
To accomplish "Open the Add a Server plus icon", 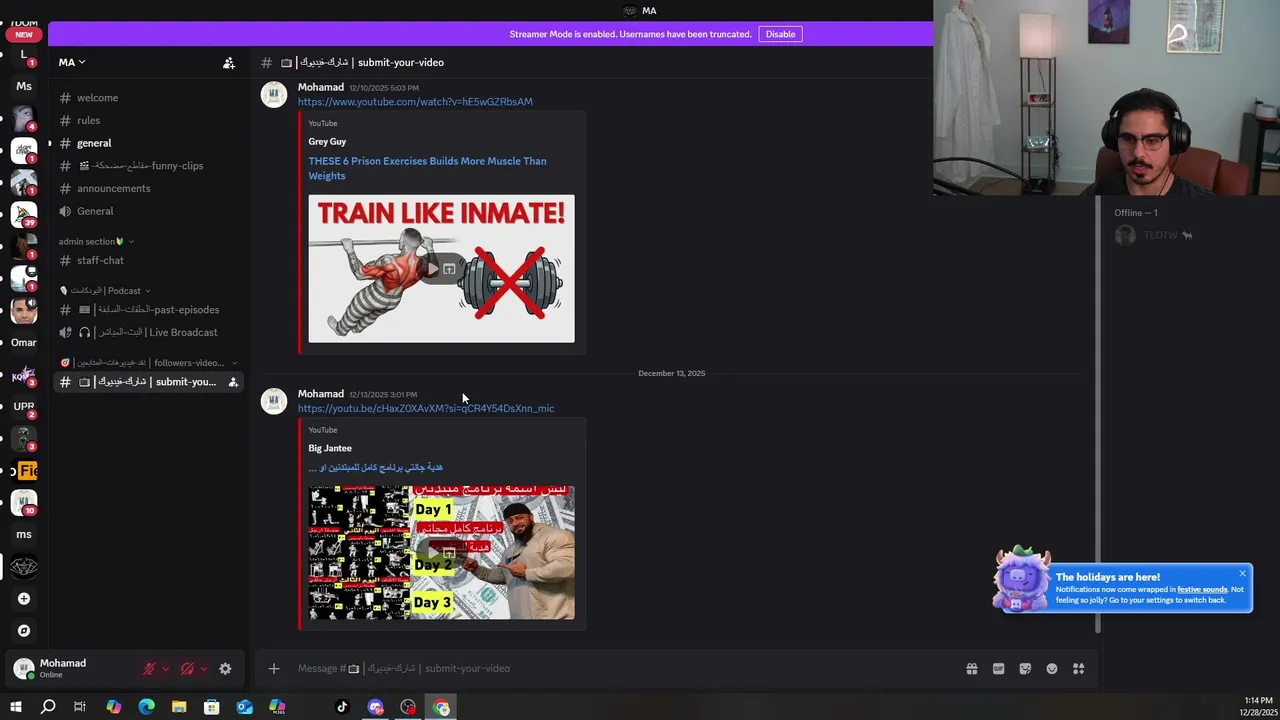I will coord(24,599).
